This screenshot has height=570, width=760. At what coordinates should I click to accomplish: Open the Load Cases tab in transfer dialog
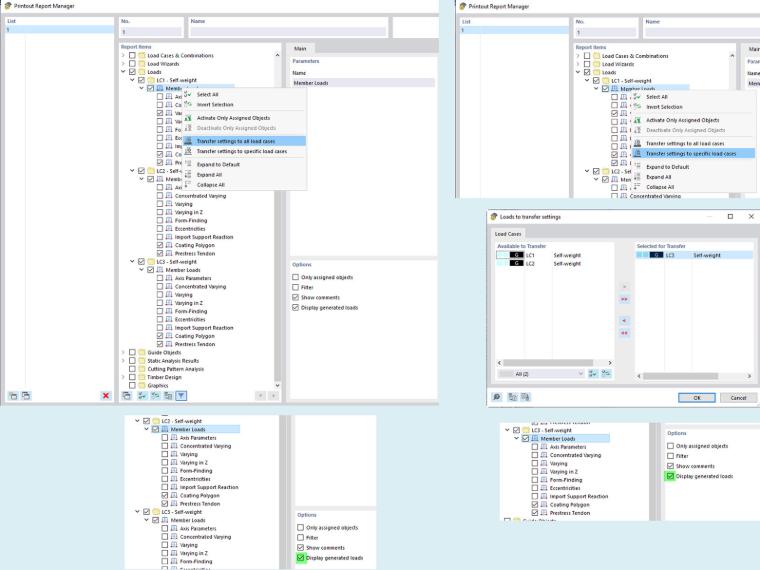[x=508, y=234]
